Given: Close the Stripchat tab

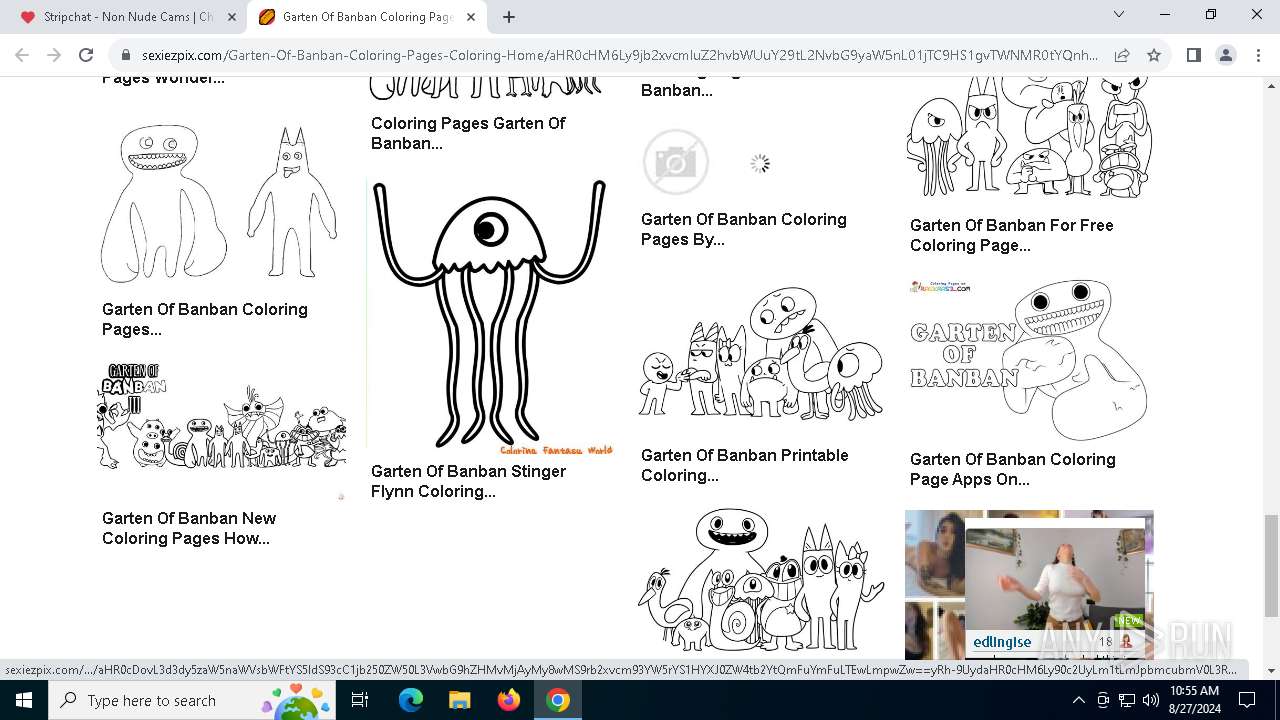Looking at the screenshot, I should tap(231, 17).
